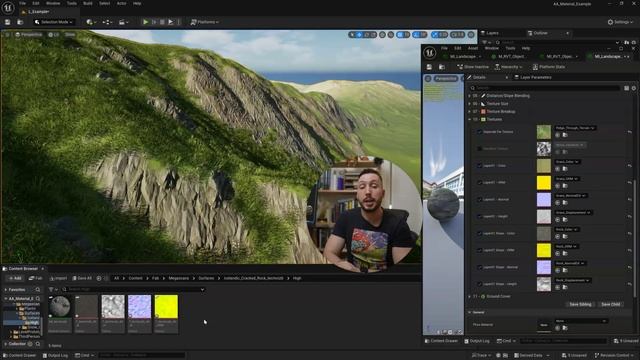Open the Grass_Color texture dropdown
Image resolution: width=640 pixels, height=360 pixels.
pyautogui.click(x=567, y=162)
